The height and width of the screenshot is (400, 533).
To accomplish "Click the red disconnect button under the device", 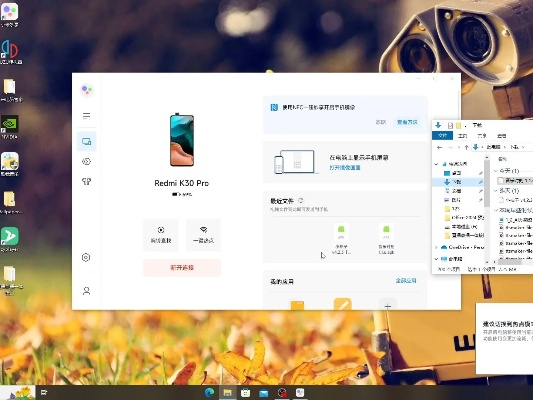I will coord(182,268).
